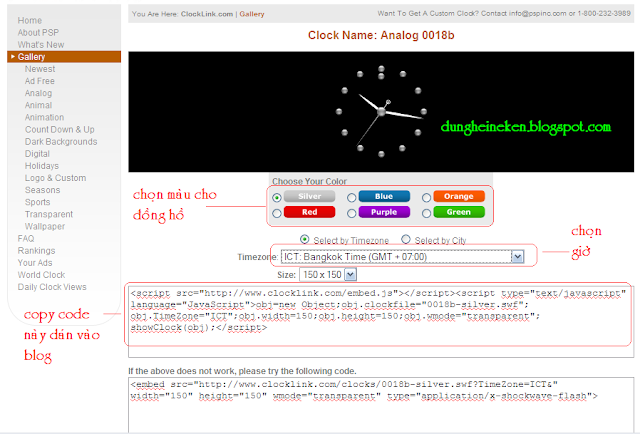
Task: Open the Holidays category
Action: (42, 166)
